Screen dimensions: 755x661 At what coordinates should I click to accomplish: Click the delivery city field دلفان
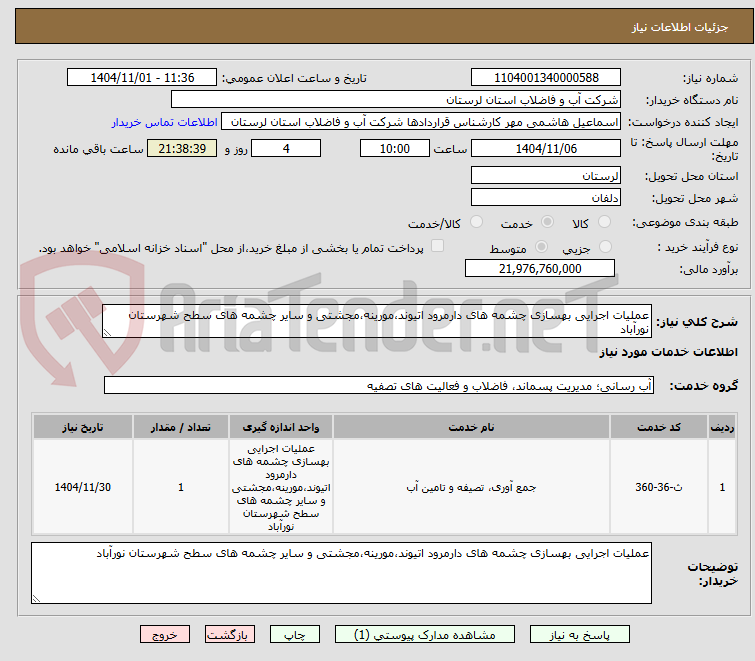tap(546, 197)
